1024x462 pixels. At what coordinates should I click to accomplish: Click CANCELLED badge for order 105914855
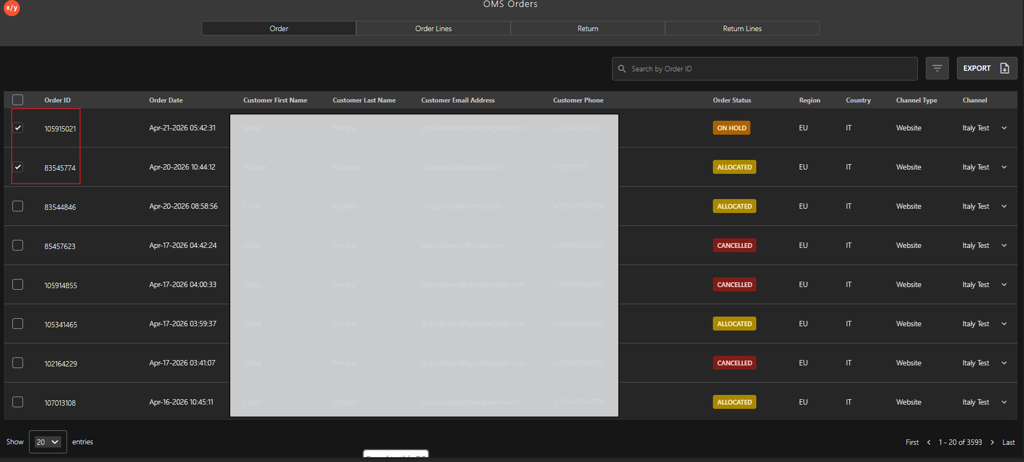click(x=734, y=284)
